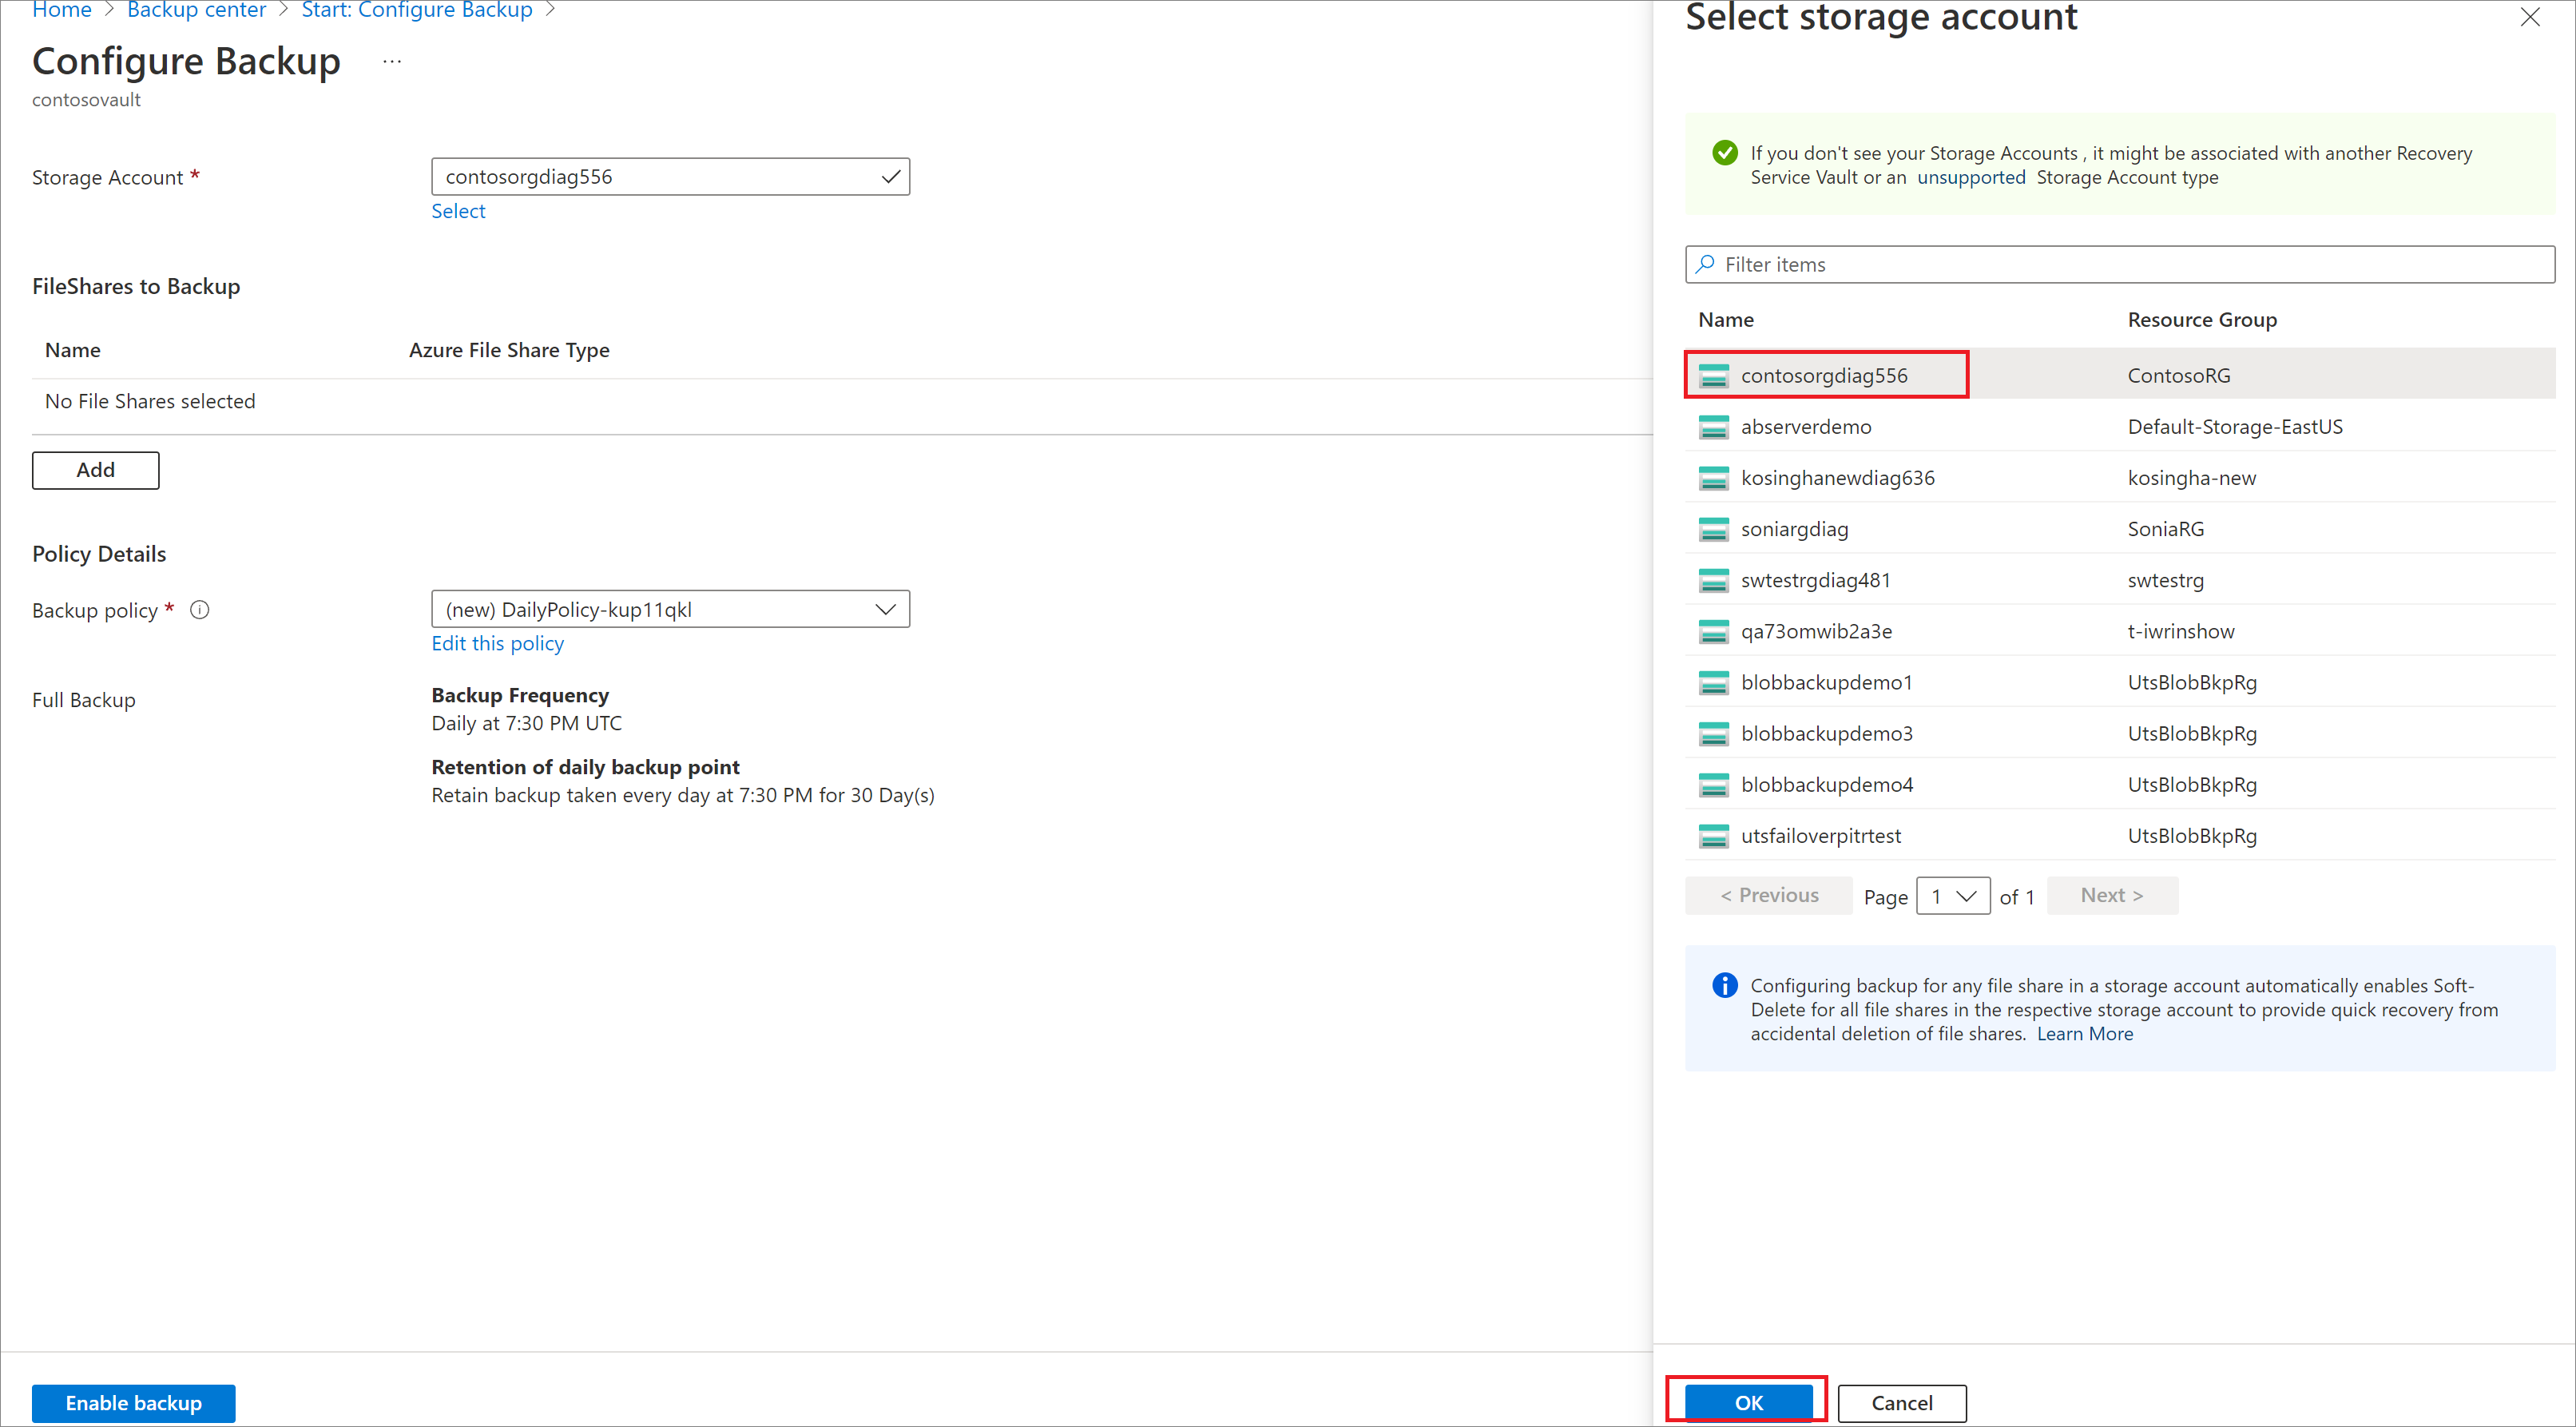Select the kosinghanewdiag636 storage account row
This screenshot has height=1427, width=2576.
[x=1837, y=478]
